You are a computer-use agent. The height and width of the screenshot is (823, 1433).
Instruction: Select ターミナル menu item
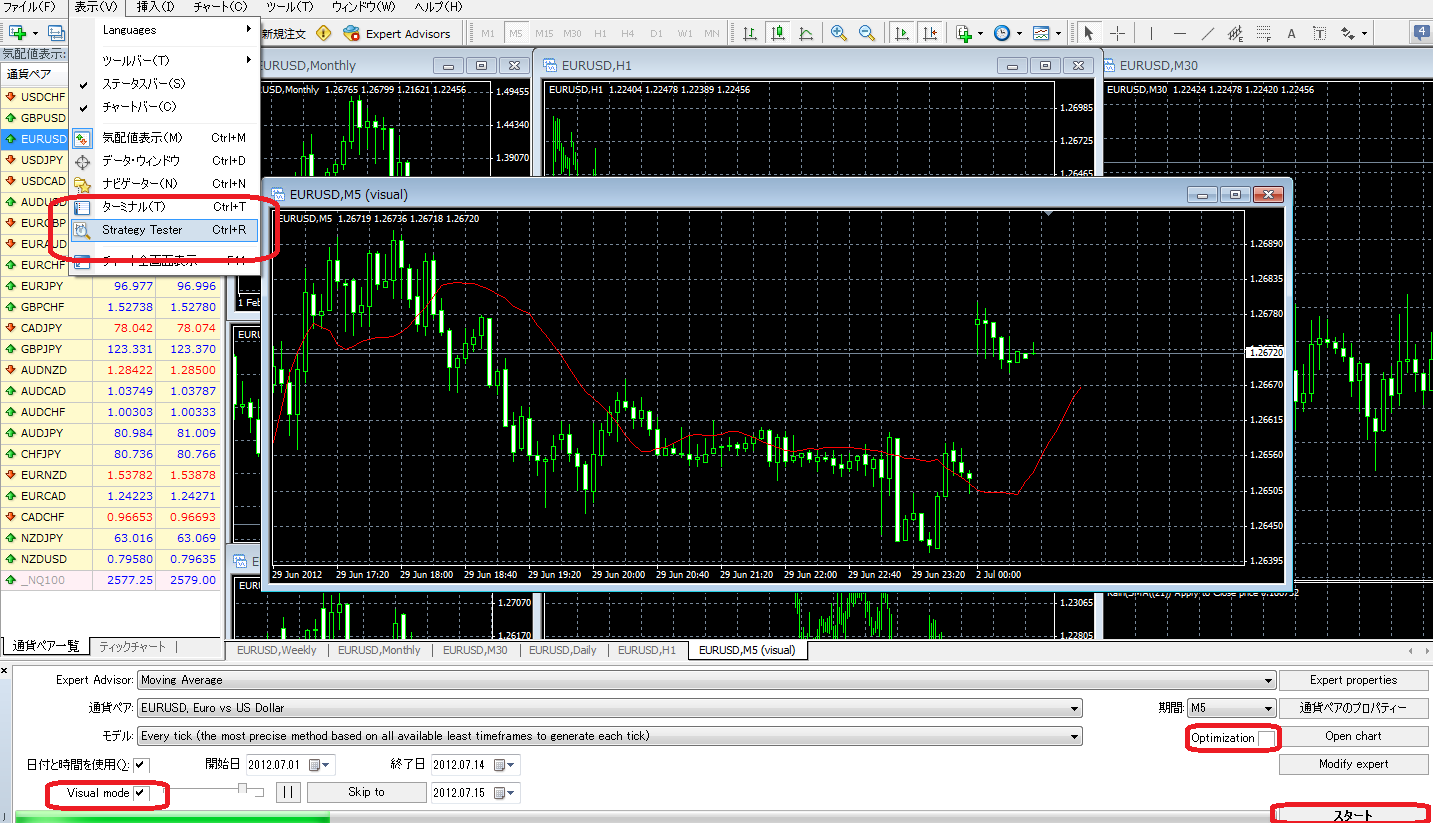[x=166, y=207]
